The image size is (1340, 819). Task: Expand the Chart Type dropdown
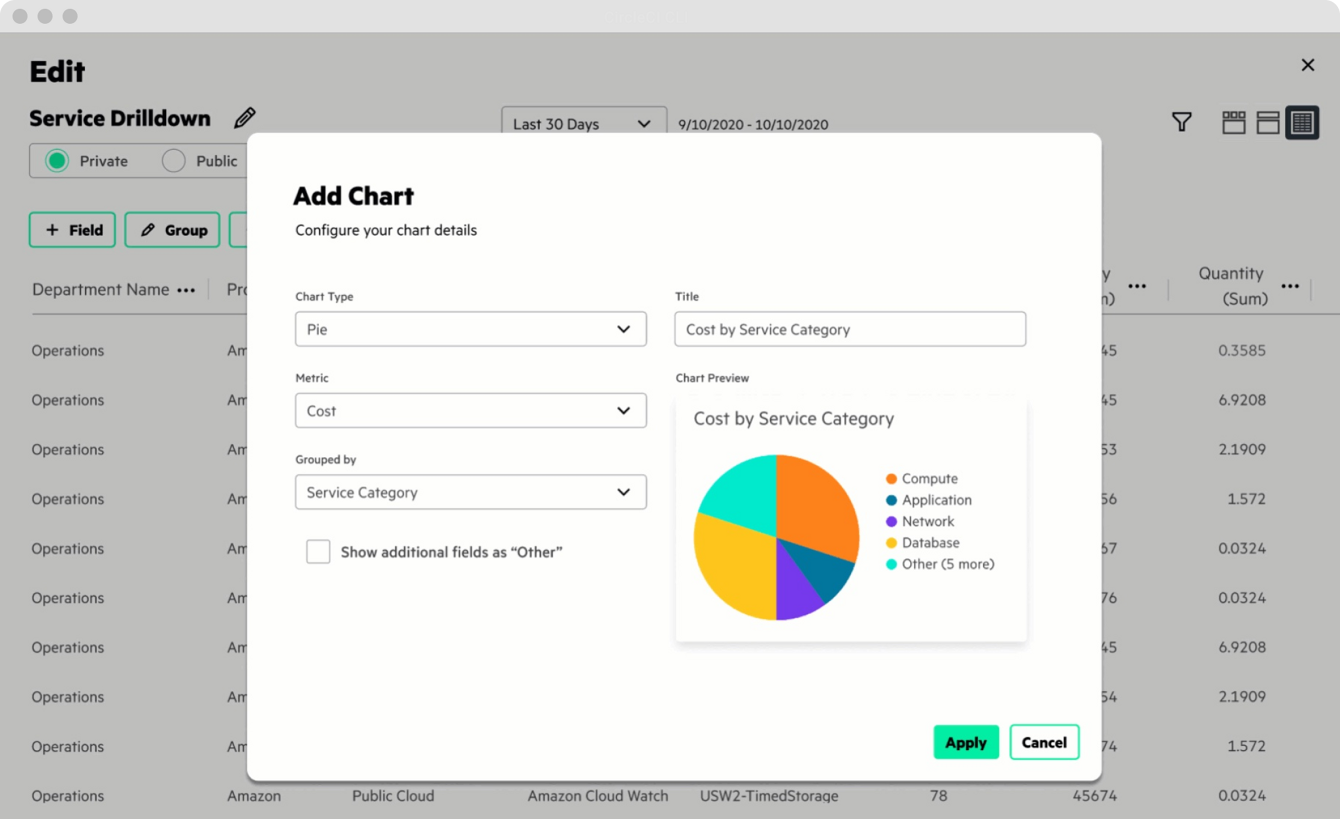tap(470, 329)
